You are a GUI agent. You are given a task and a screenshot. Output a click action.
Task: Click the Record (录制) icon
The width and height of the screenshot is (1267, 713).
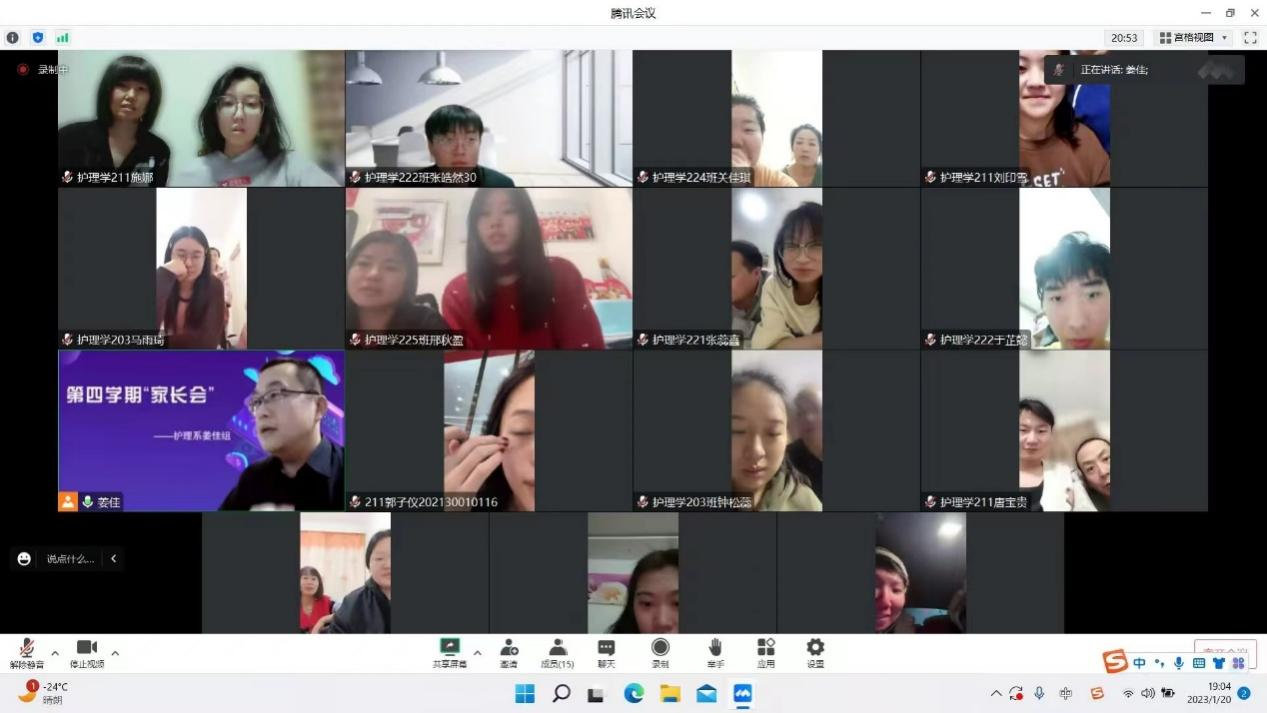(660, 648)
